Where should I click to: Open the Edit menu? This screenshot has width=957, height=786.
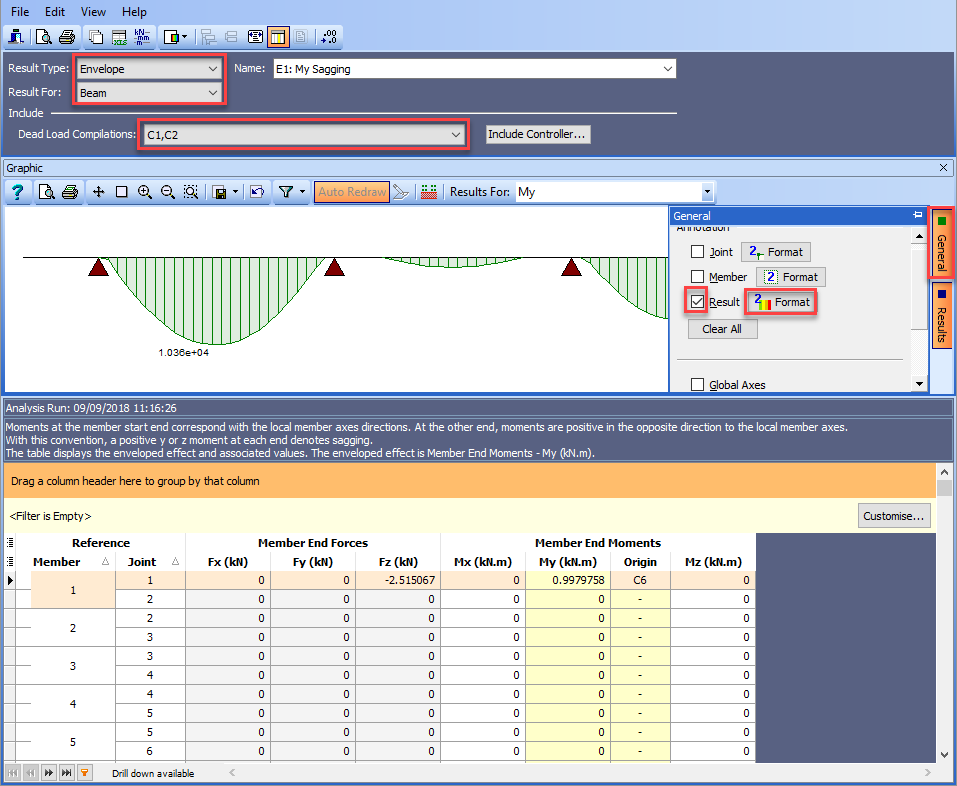[55, 12]
